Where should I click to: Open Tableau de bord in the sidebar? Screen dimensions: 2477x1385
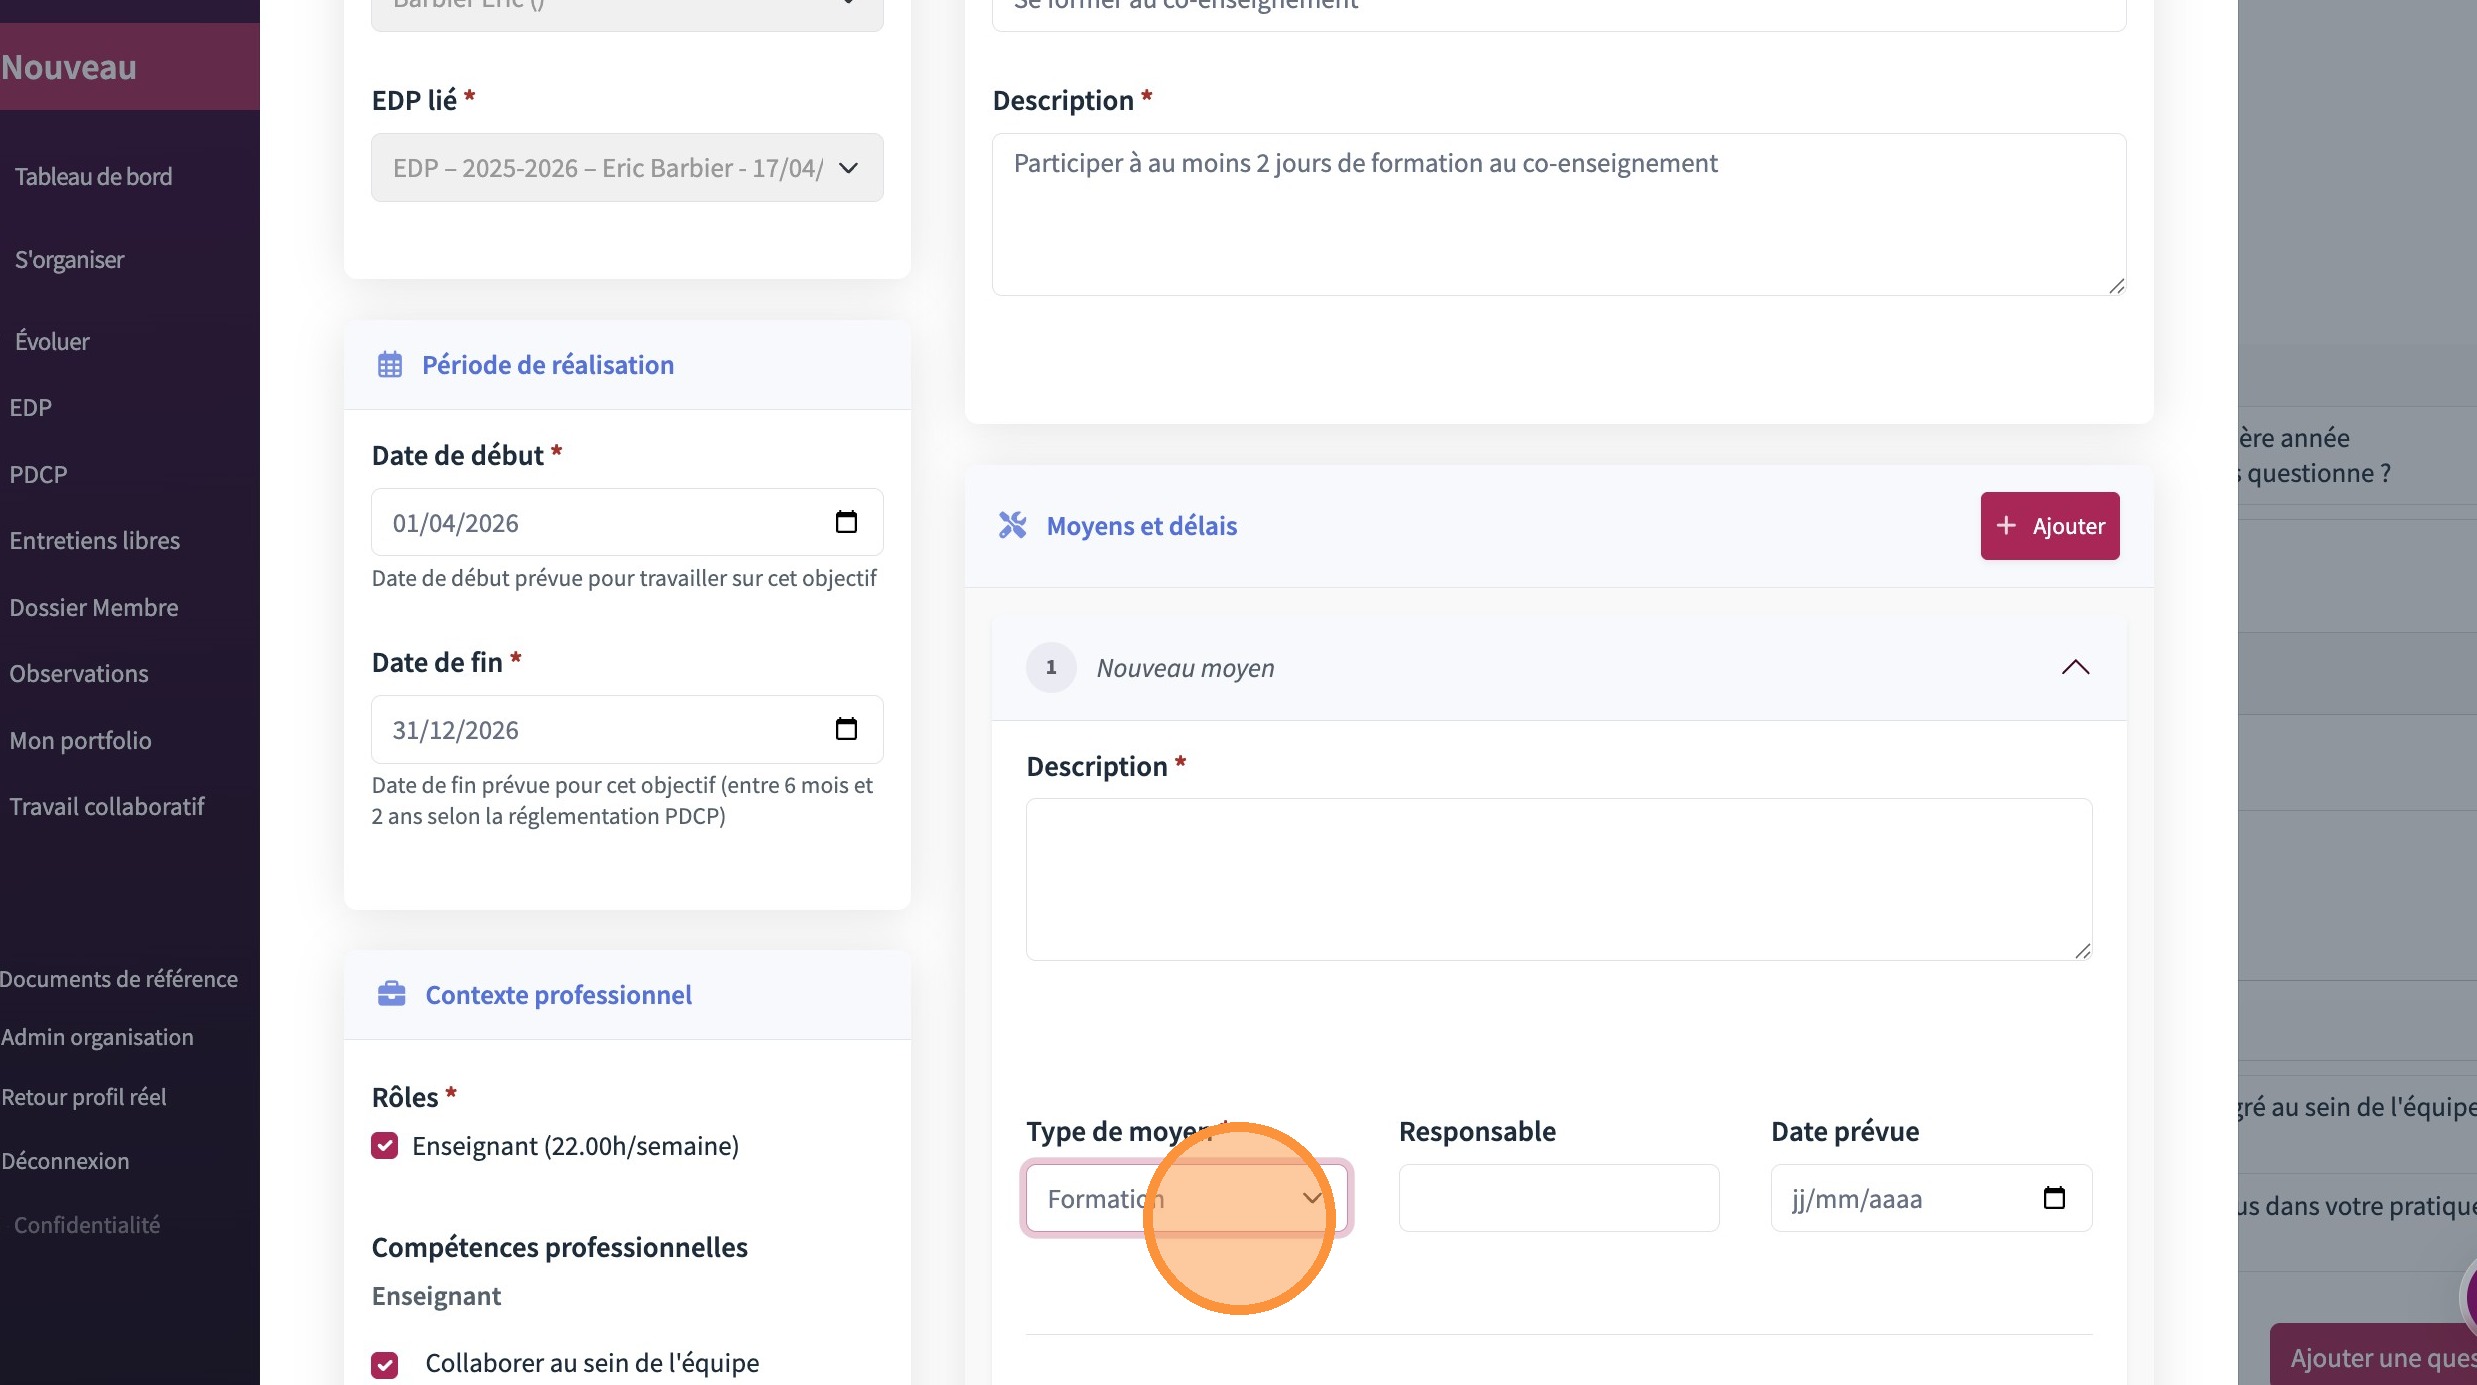(93, 177)
